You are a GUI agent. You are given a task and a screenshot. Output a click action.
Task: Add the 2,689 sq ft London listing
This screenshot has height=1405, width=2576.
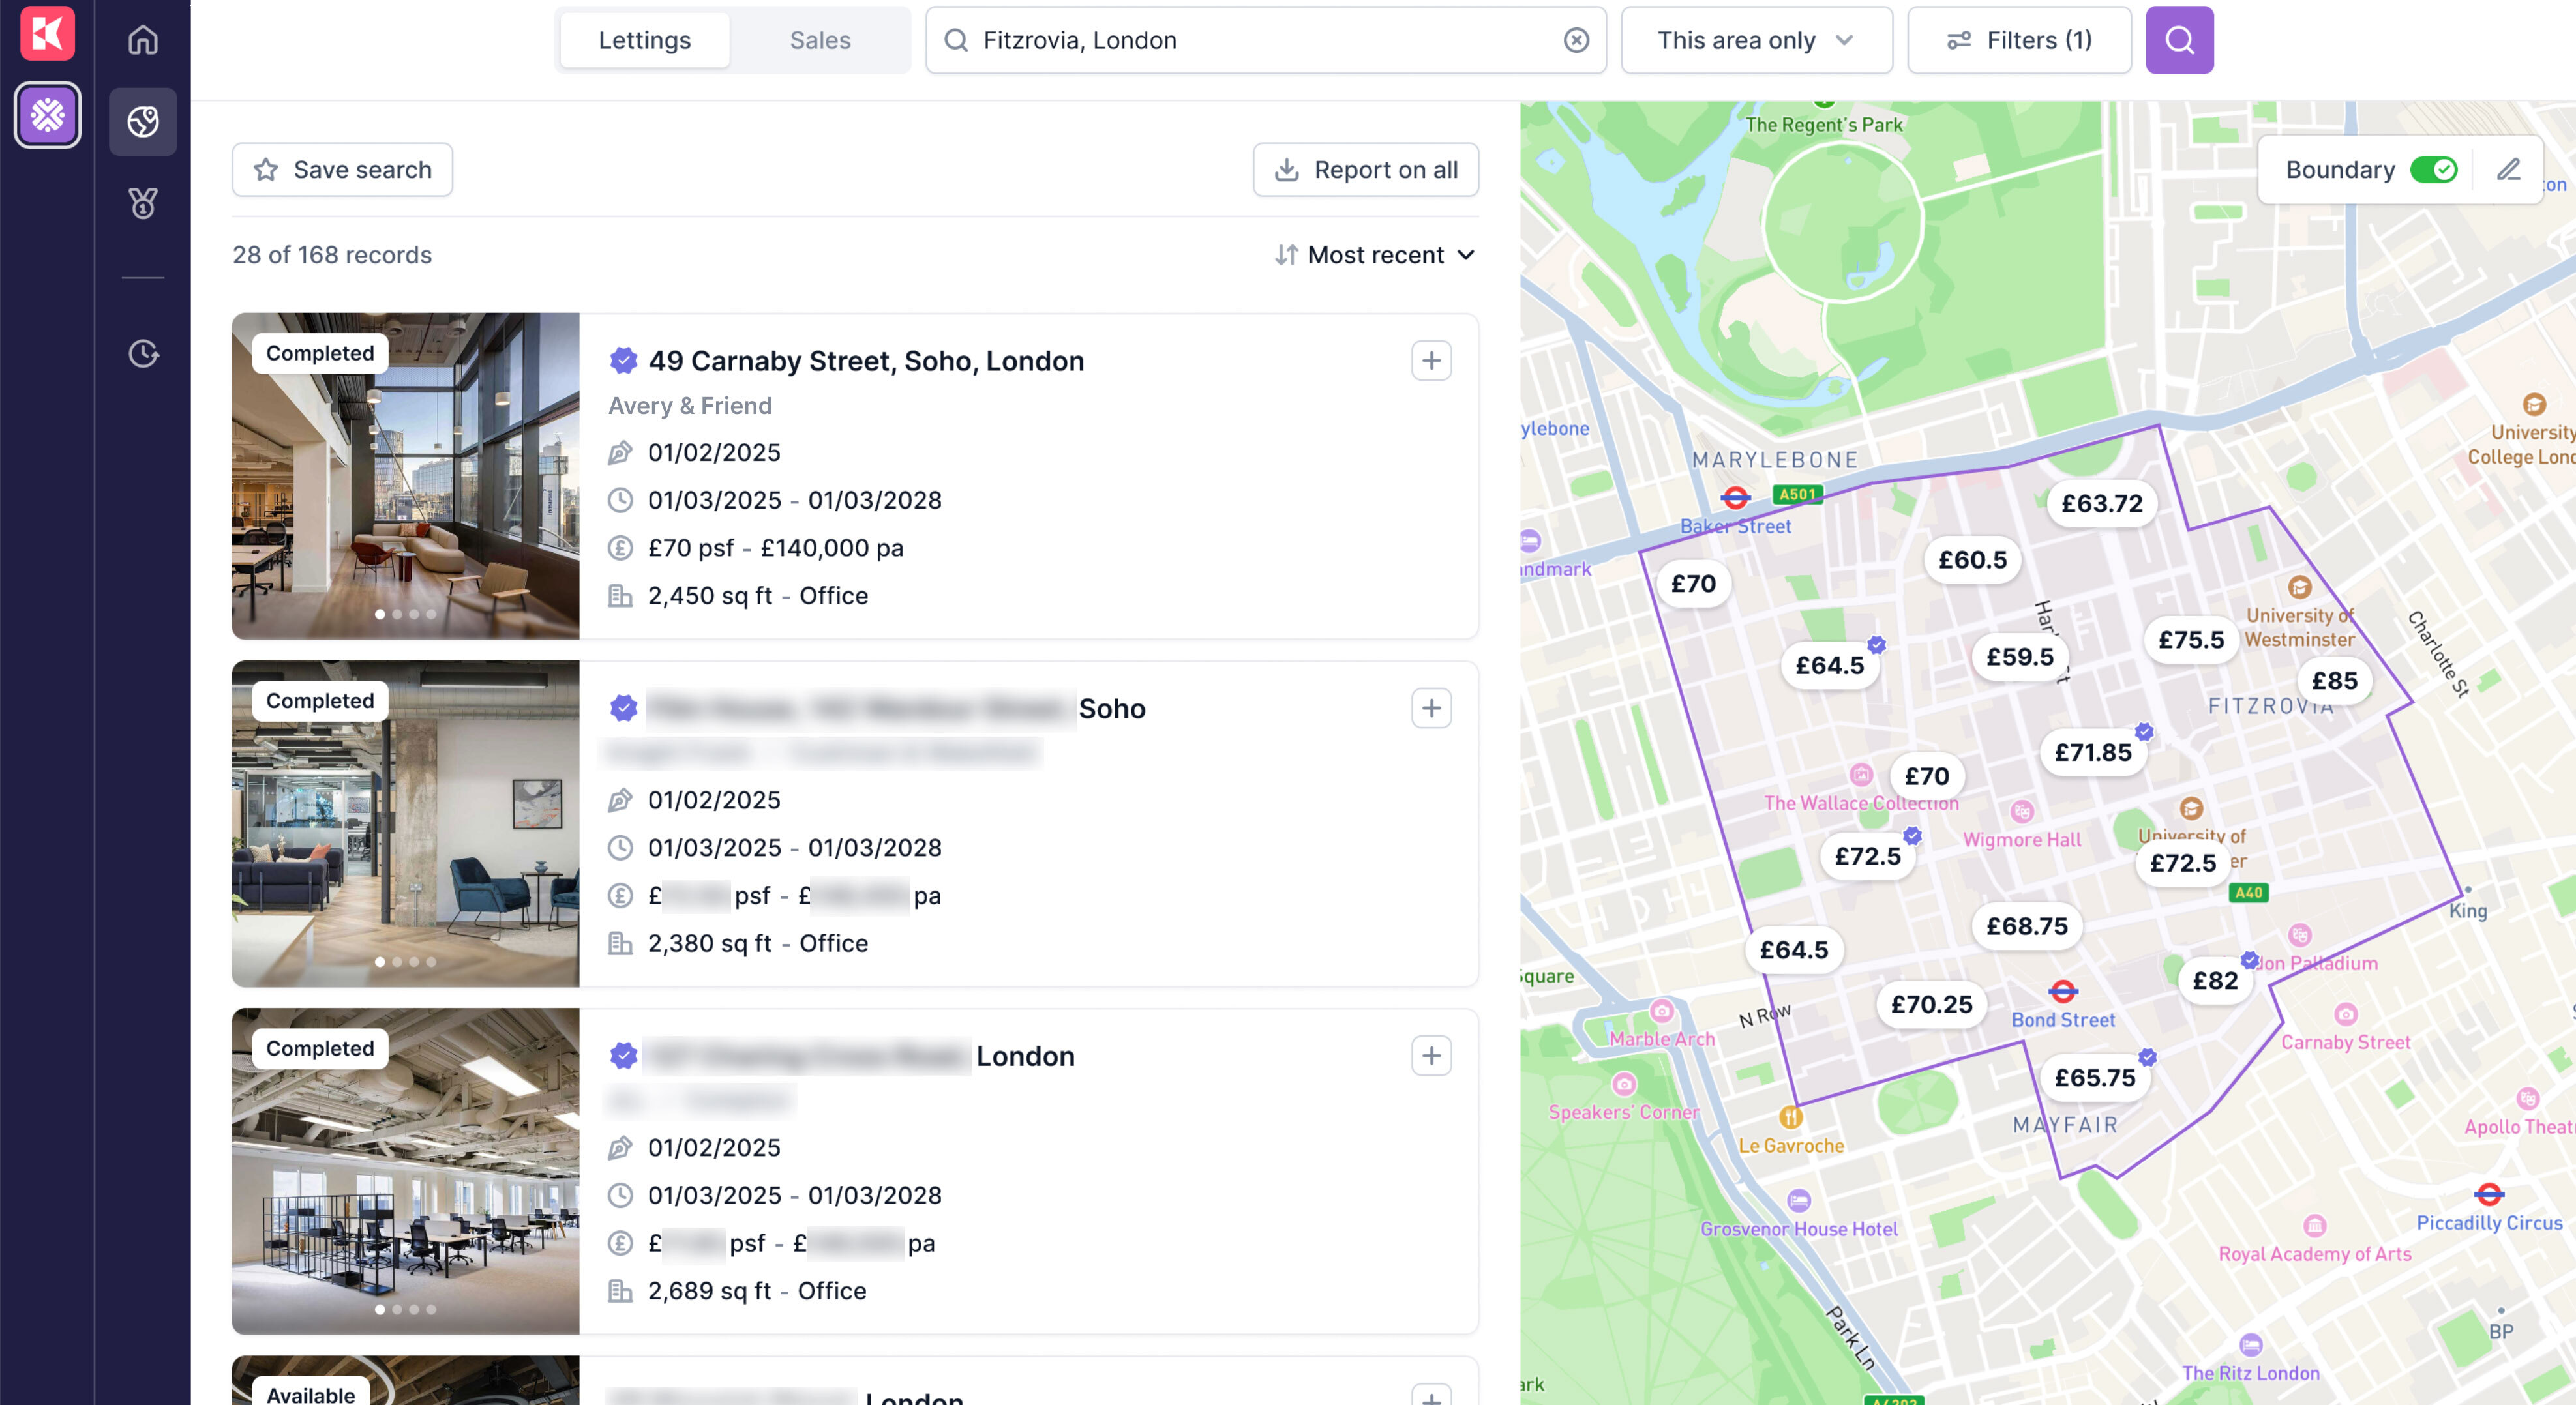[x=1431, y=1056]
